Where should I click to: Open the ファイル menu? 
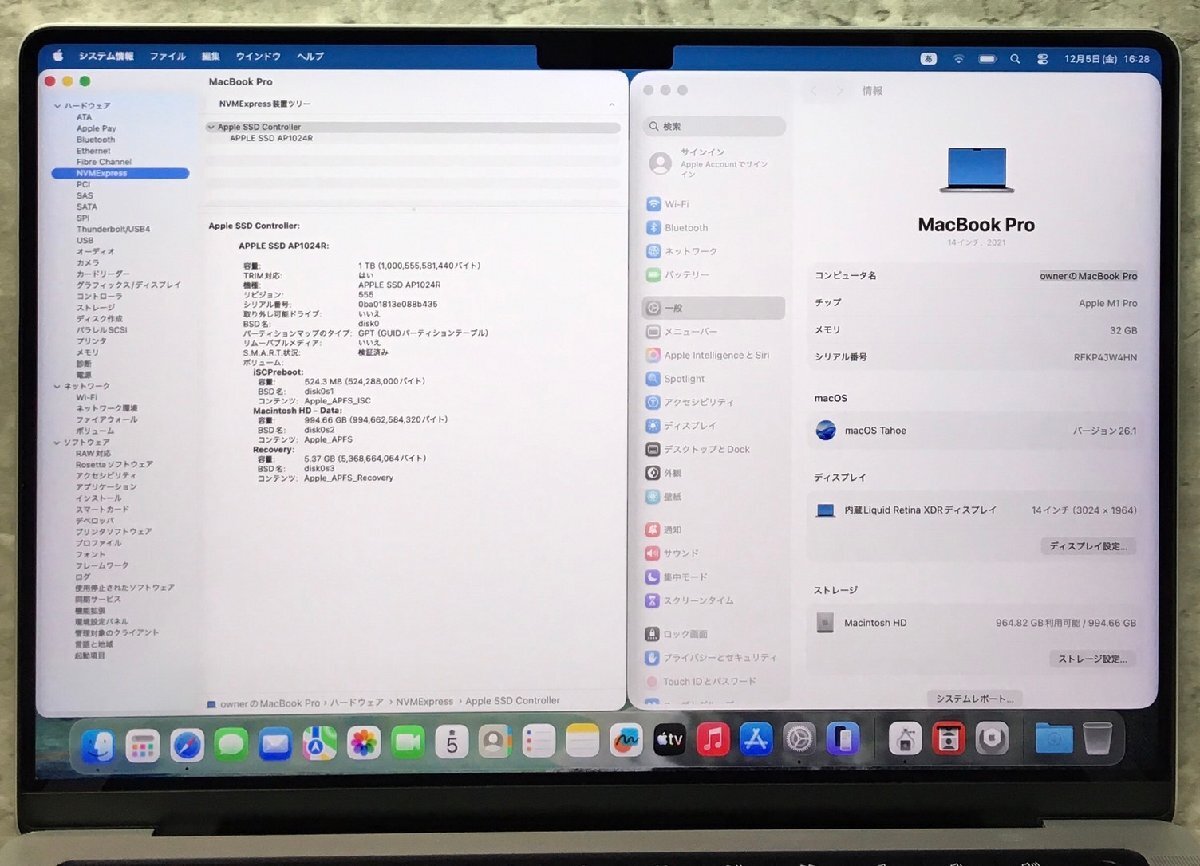167,57
